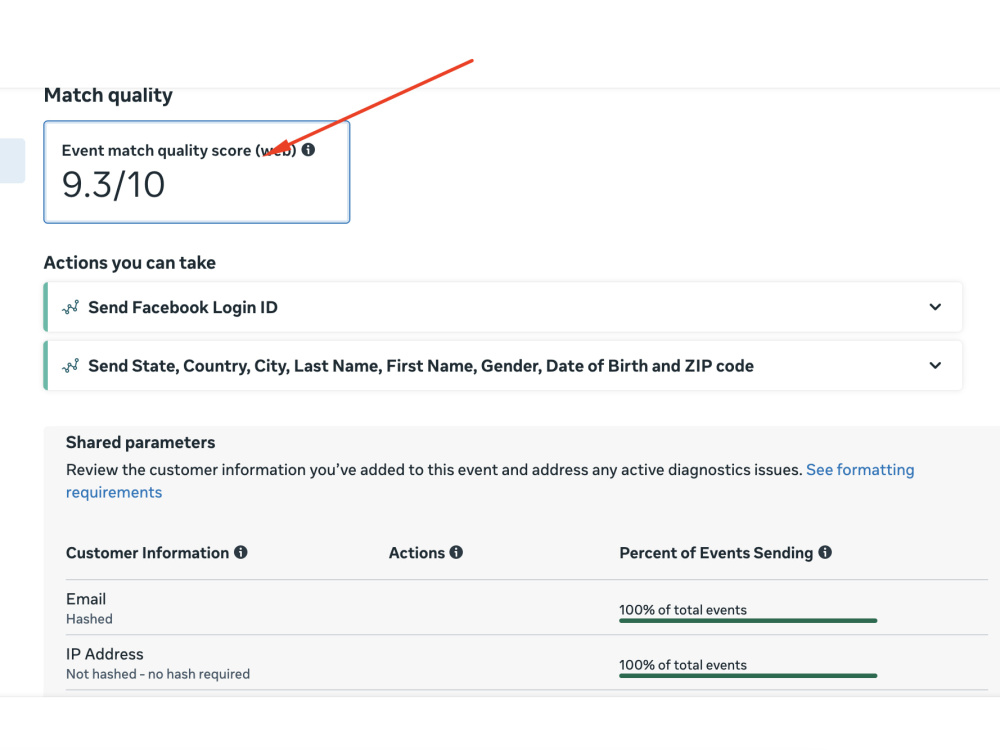Click the Hashed status under Email
Image resolution: width=1000 pixels, height=750 pixels.
tap(89, 619)
